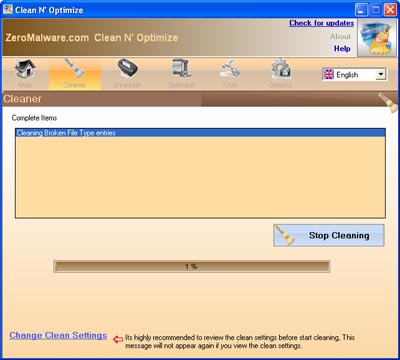Open the About link
This screenshot has width=400, height=360.
[x=340, y=36]
